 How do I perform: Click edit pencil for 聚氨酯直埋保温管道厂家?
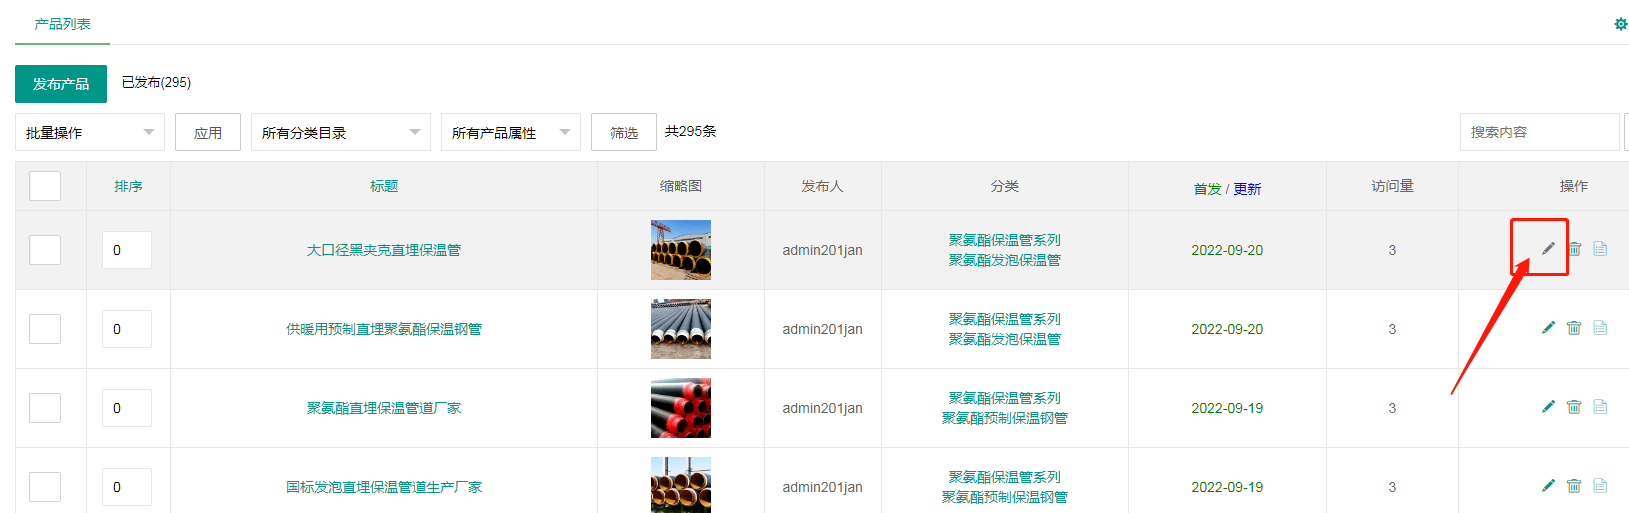pos(1548,407)
